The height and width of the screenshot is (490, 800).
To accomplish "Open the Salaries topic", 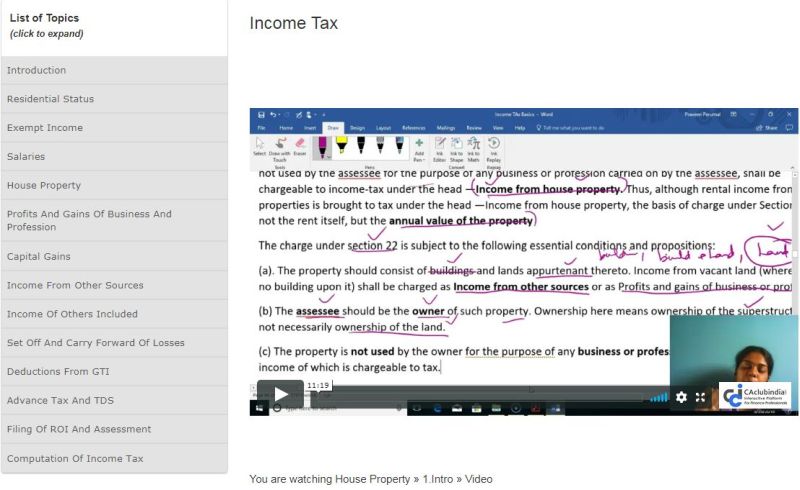I will (x=26, y=157).
